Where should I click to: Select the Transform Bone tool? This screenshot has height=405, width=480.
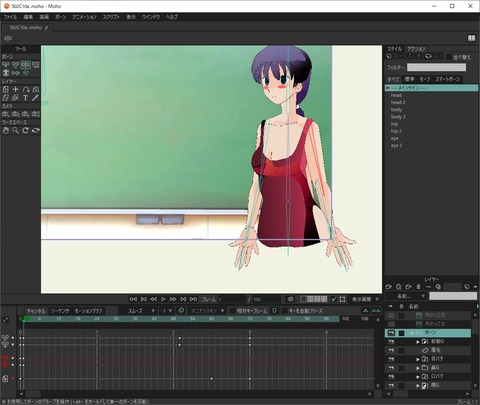pos(15,65)
